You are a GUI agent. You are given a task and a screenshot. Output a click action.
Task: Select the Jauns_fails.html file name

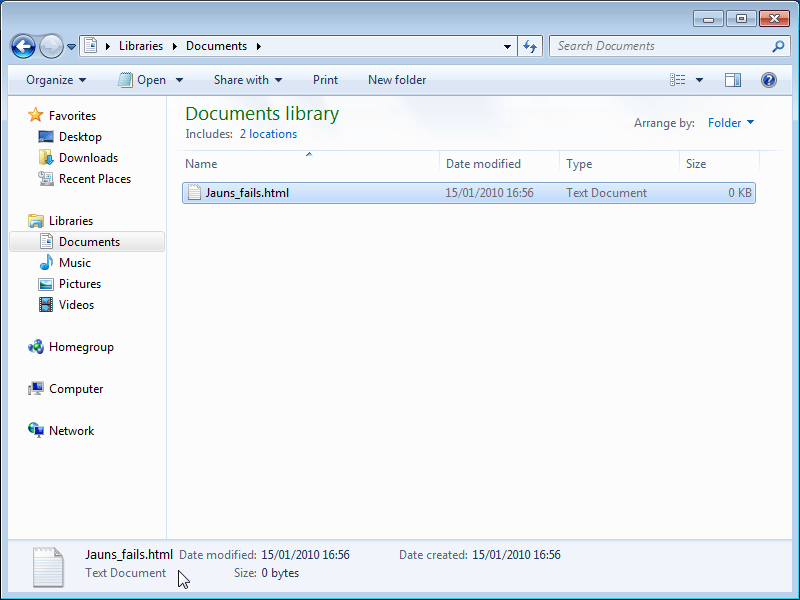tap(247, 193)
